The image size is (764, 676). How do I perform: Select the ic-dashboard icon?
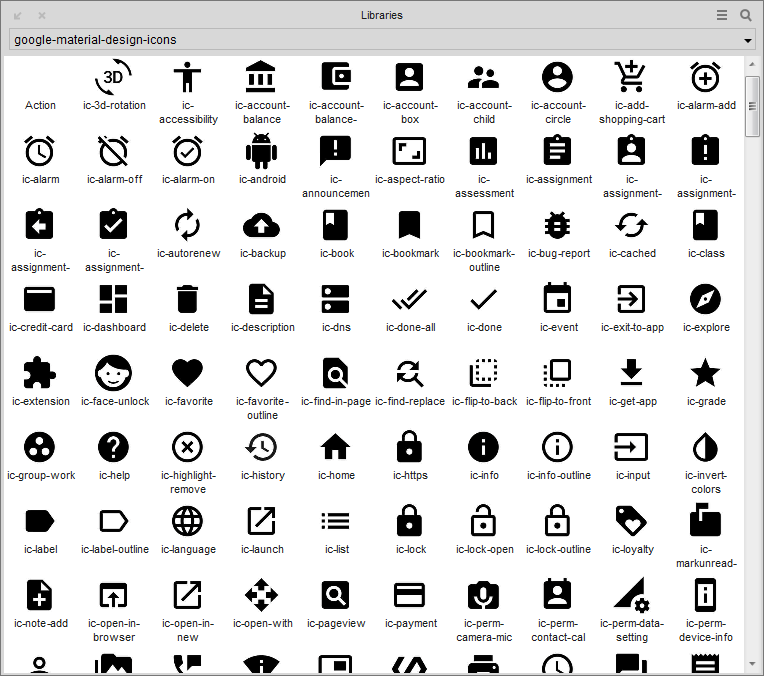pos(114,299)
